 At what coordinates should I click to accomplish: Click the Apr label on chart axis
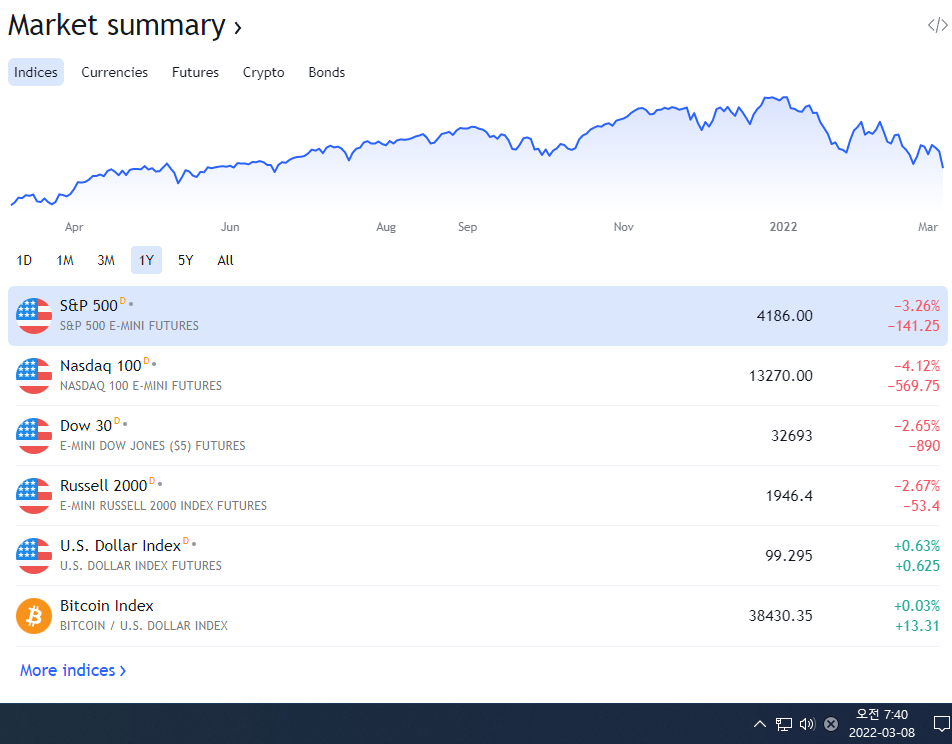[74, 227]
